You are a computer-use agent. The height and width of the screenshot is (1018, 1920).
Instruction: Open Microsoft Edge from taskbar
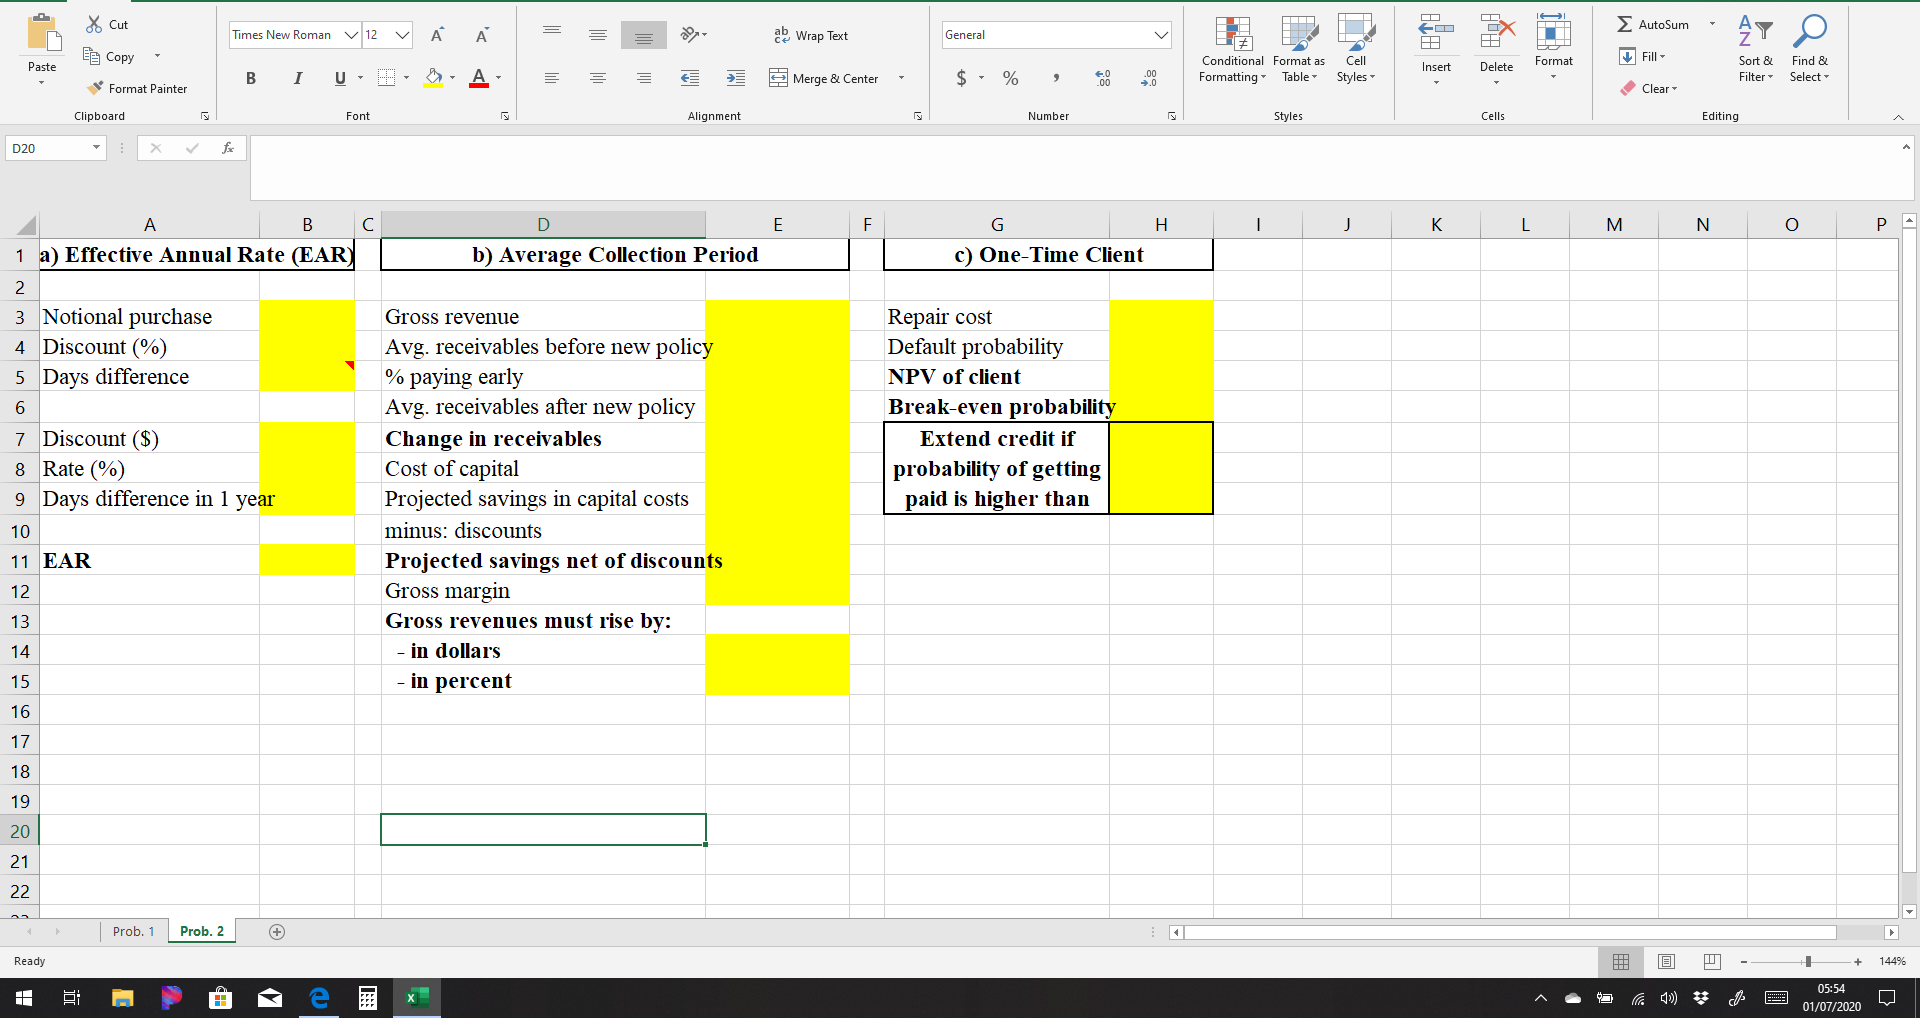pos(319,997)
